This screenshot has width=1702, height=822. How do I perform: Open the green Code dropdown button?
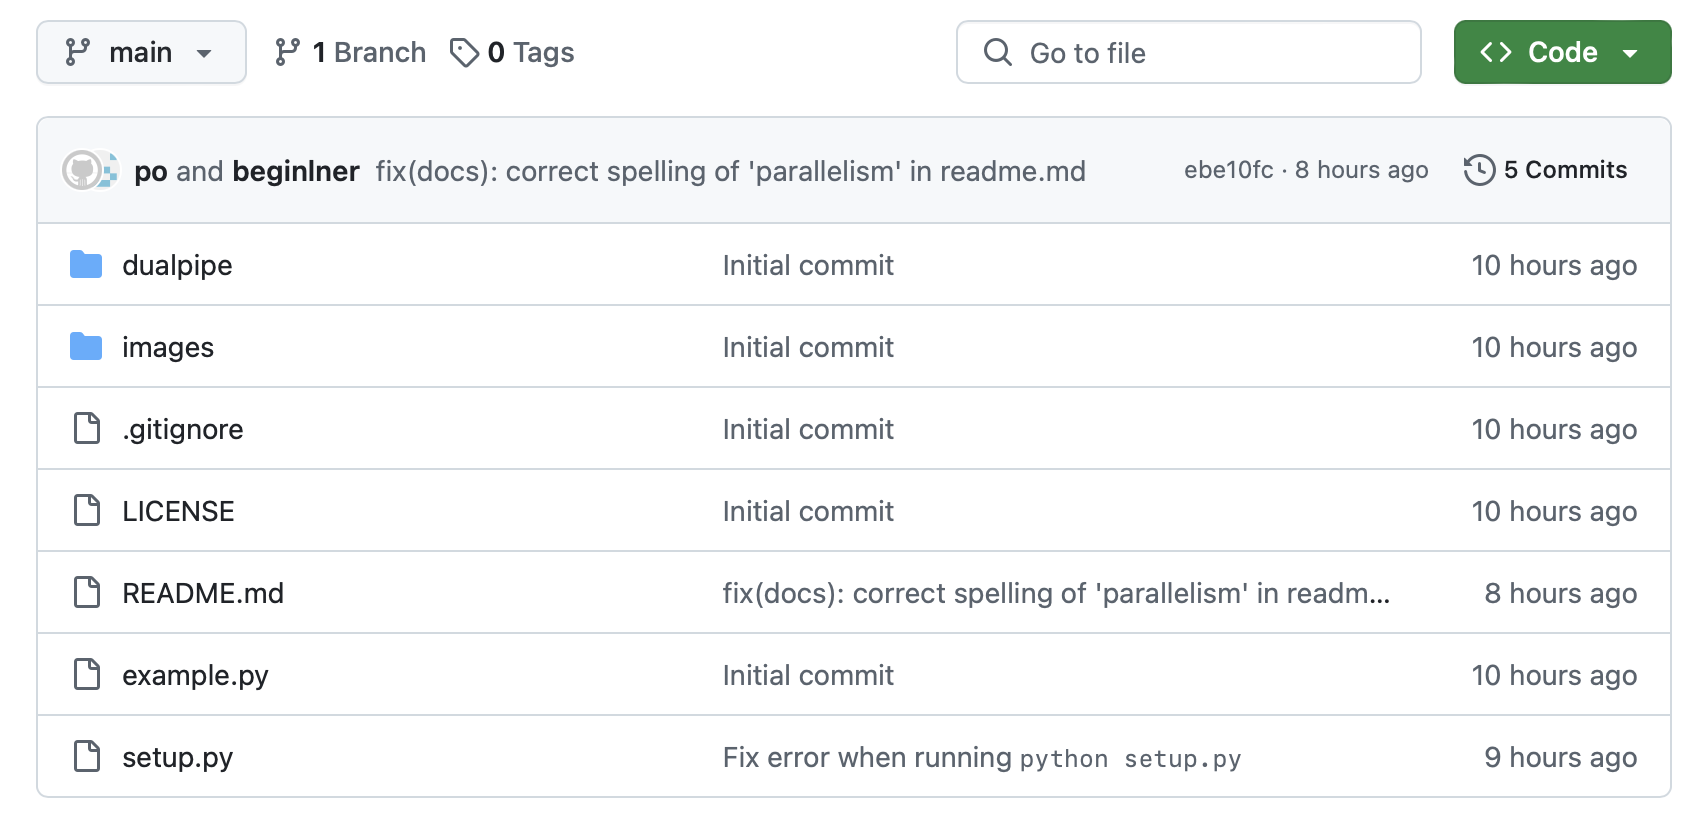point(1562,52)
